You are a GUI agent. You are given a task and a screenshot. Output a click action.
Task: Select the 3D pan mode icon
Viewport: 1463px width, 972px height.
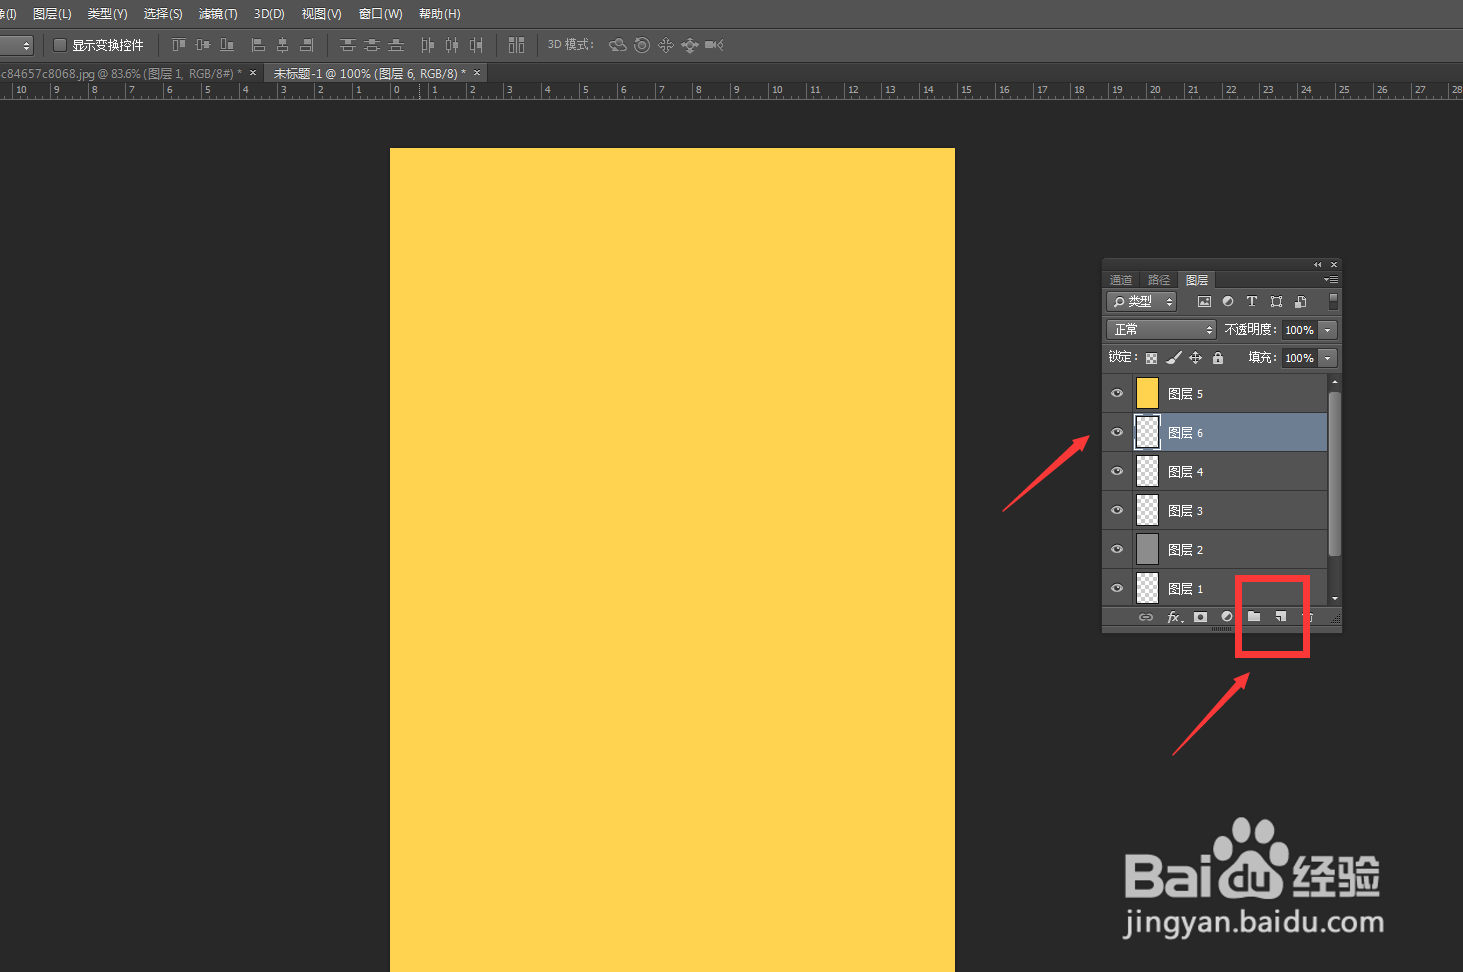click(666, 45)
